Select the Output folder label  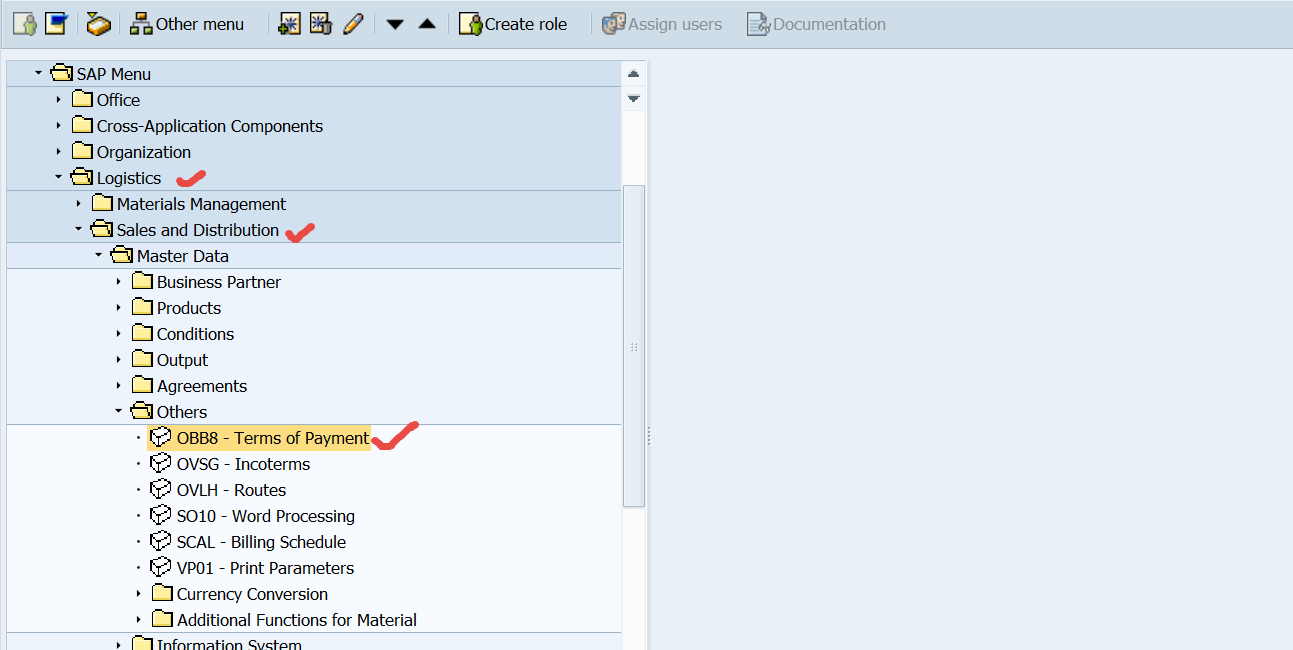tap(182, 360)
